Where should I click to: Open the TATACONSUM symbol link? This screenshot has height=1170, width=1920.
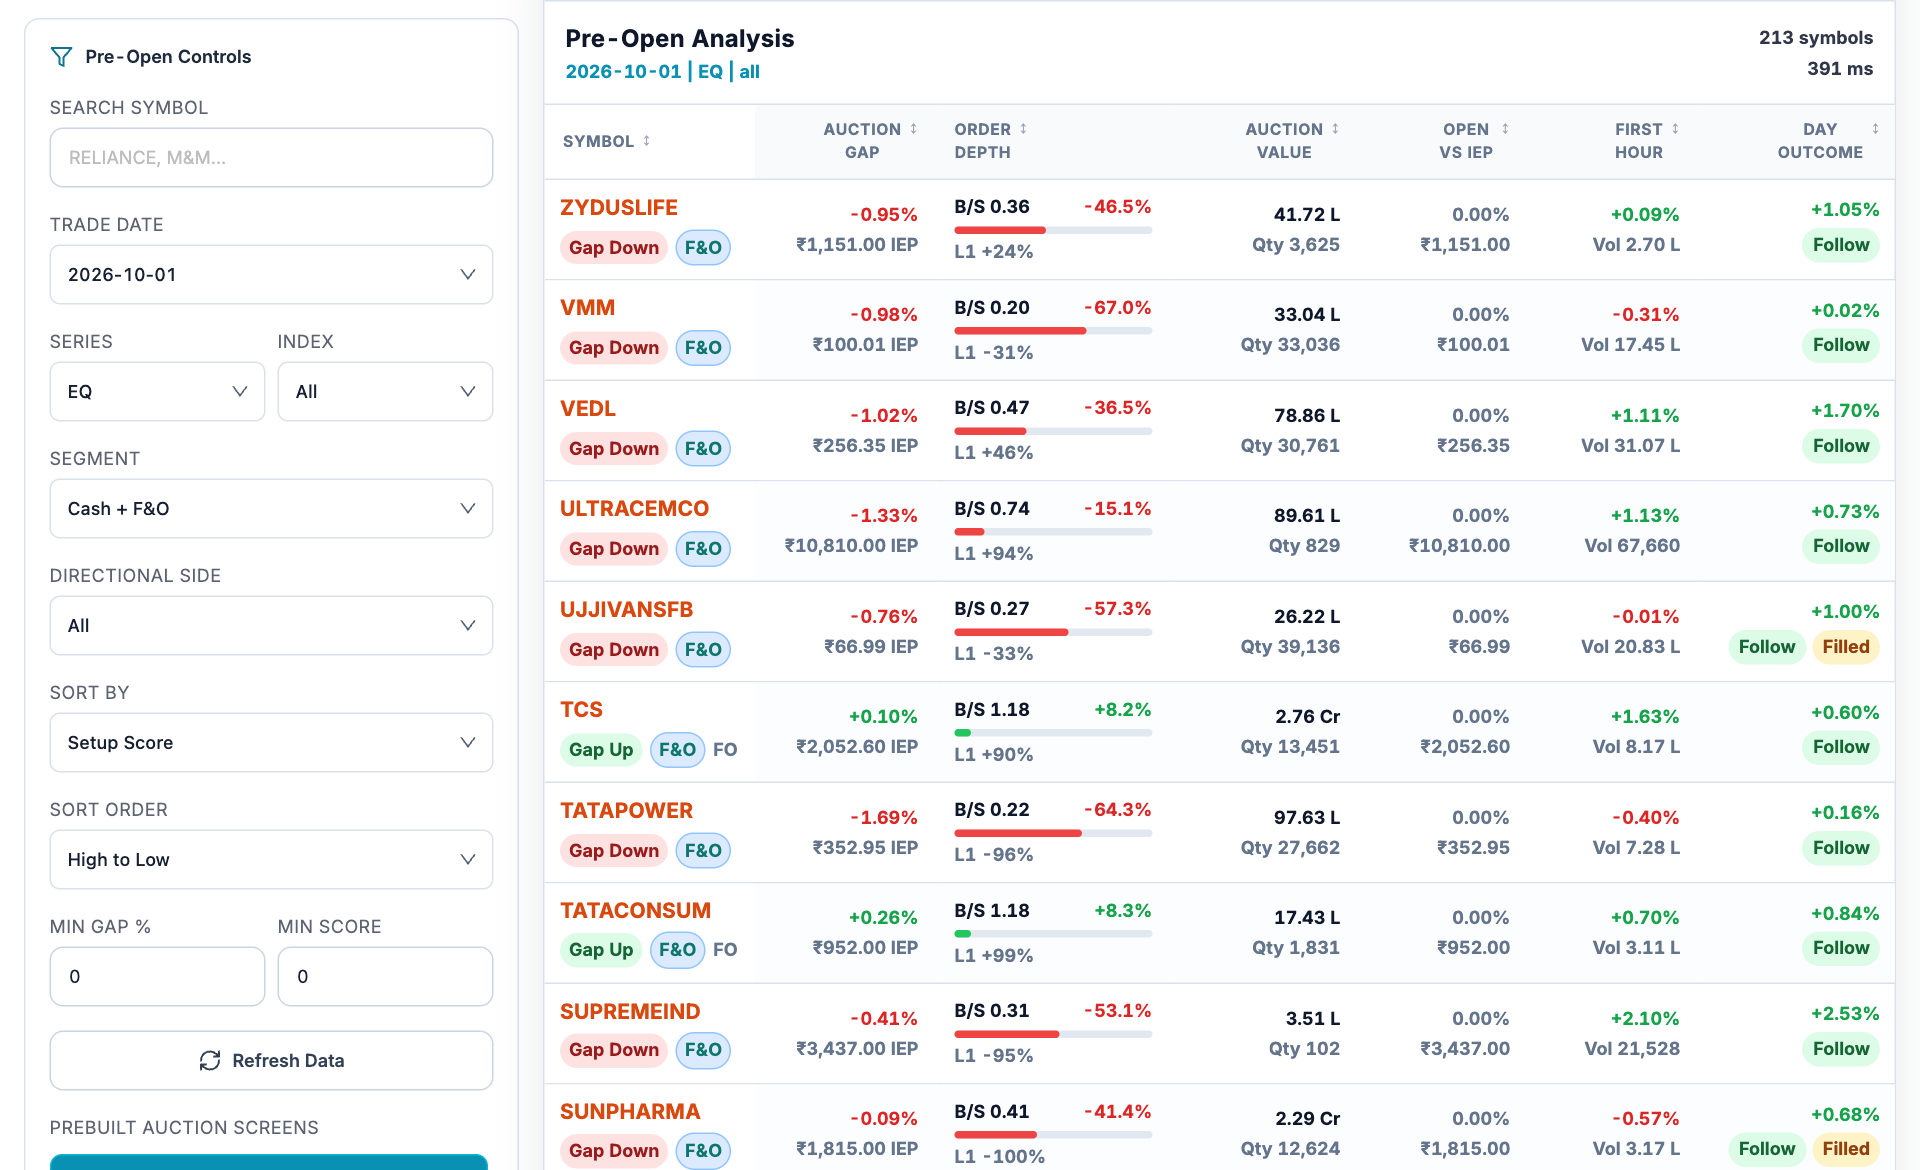[x=635, y=910]
